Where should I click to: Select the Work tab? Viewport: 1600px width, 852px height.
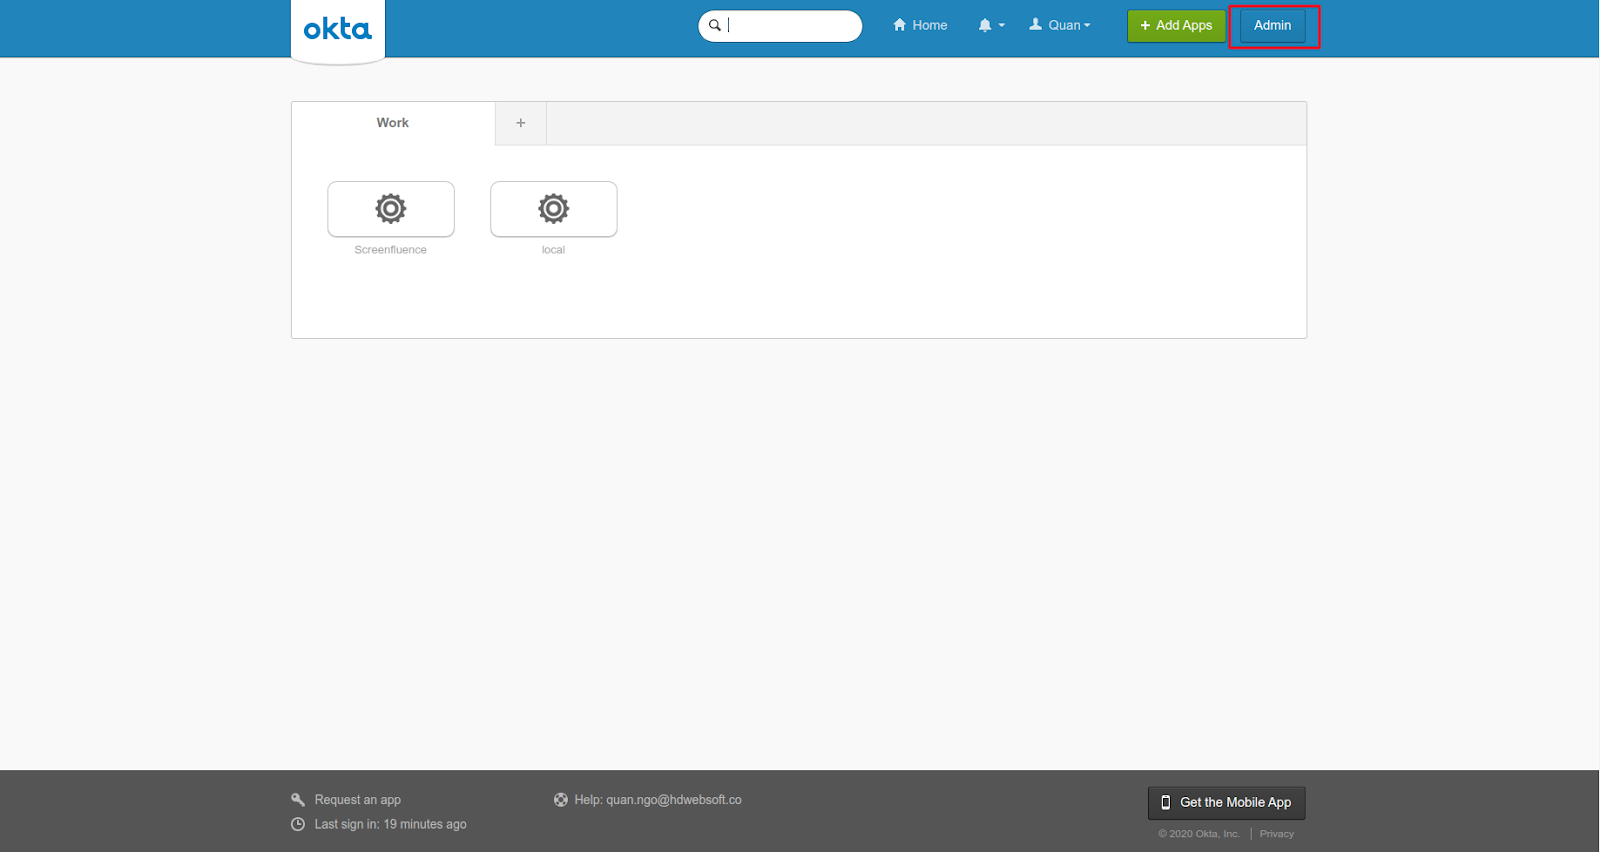coord(393,123)
